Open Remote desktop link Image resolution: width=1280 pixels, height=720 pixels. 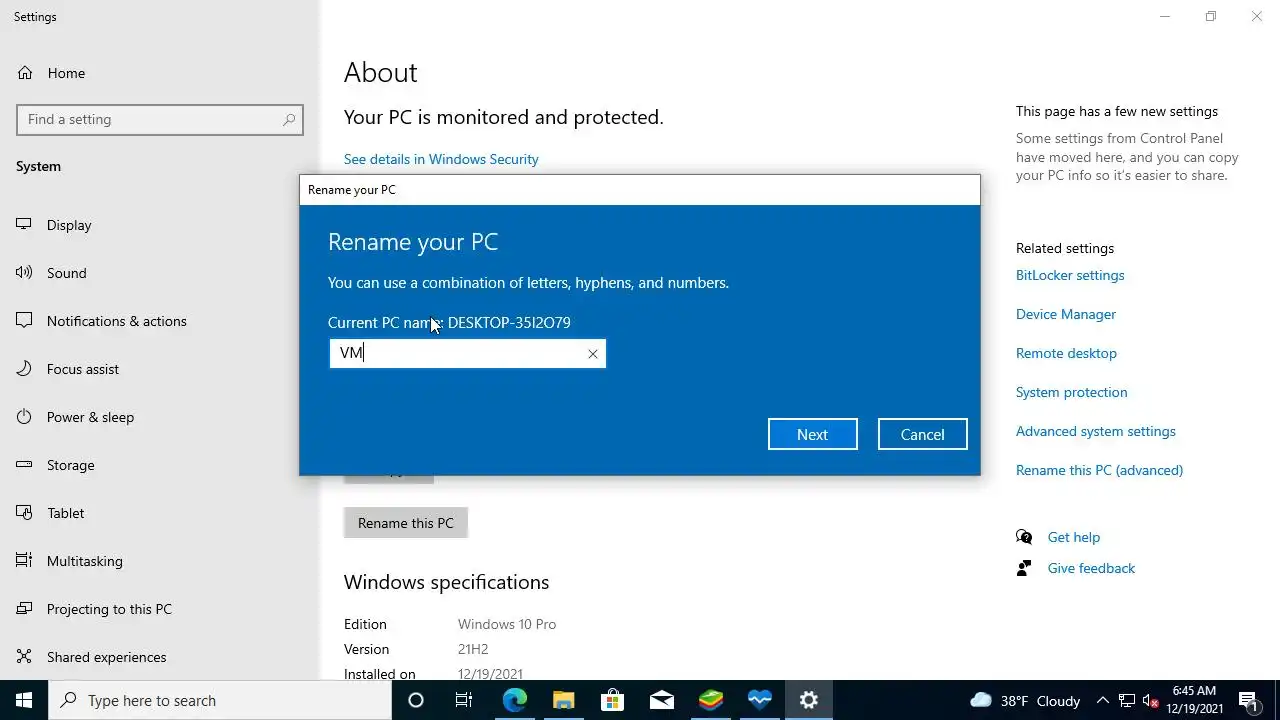[x=1066, y=353]
